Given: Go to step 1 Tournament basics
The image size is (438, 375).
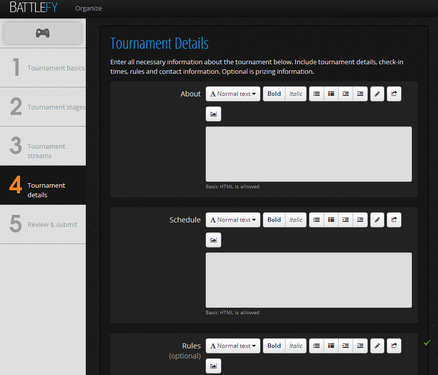Looking at the screenshot, I should click(43, 68).
